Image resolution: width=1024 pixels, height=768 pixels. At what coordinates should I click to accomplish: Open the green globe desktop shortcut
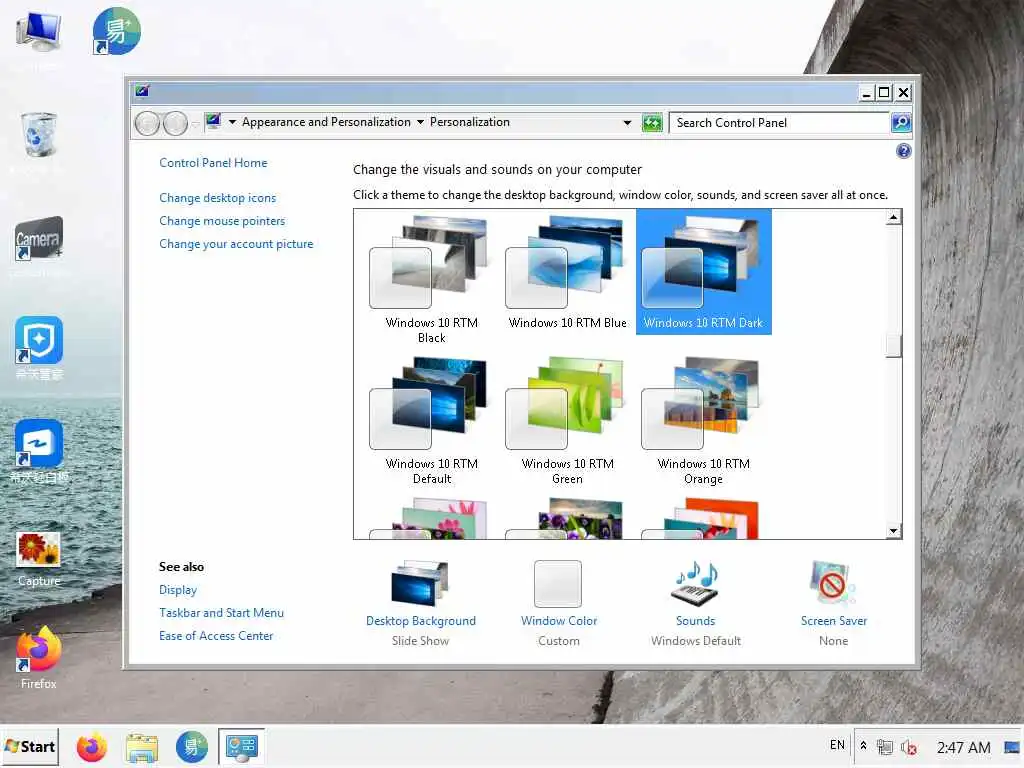[x=116, y=31]
